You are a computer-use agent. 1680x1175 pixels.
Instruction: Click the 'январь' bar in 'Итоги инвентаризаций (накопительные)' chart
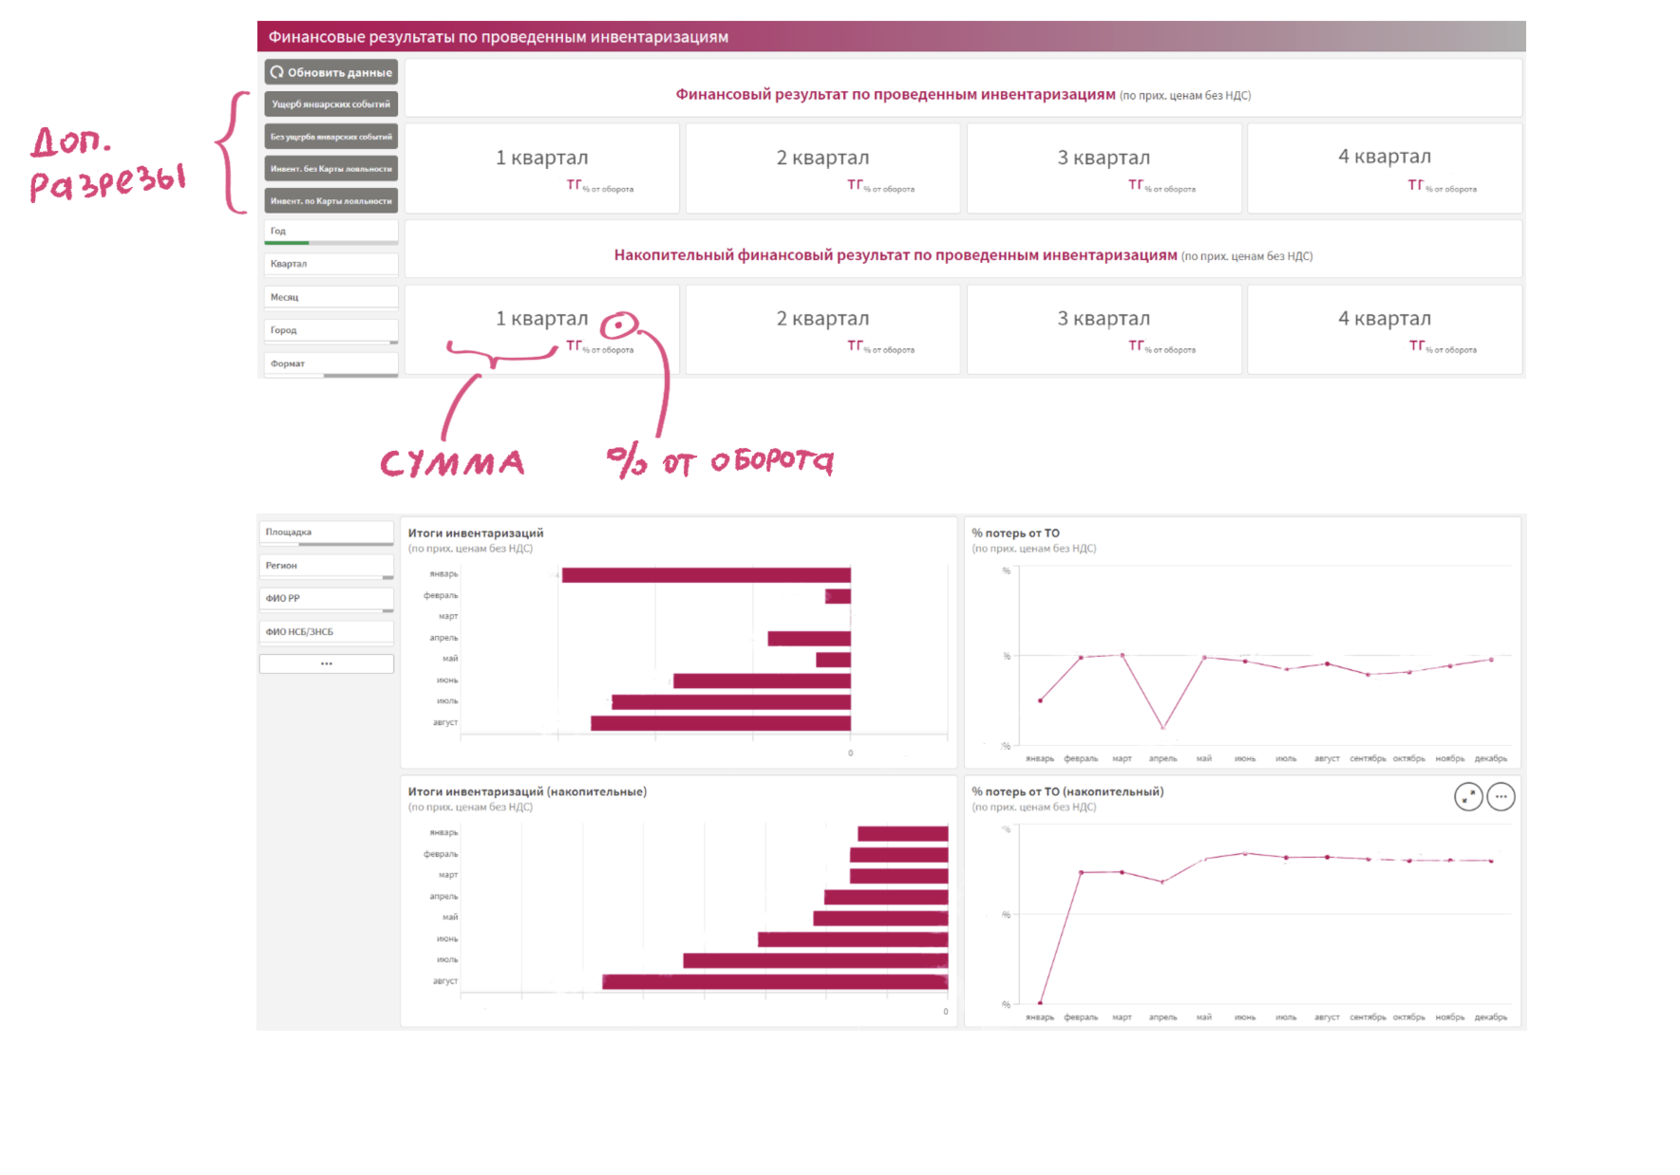click(903, 834)
